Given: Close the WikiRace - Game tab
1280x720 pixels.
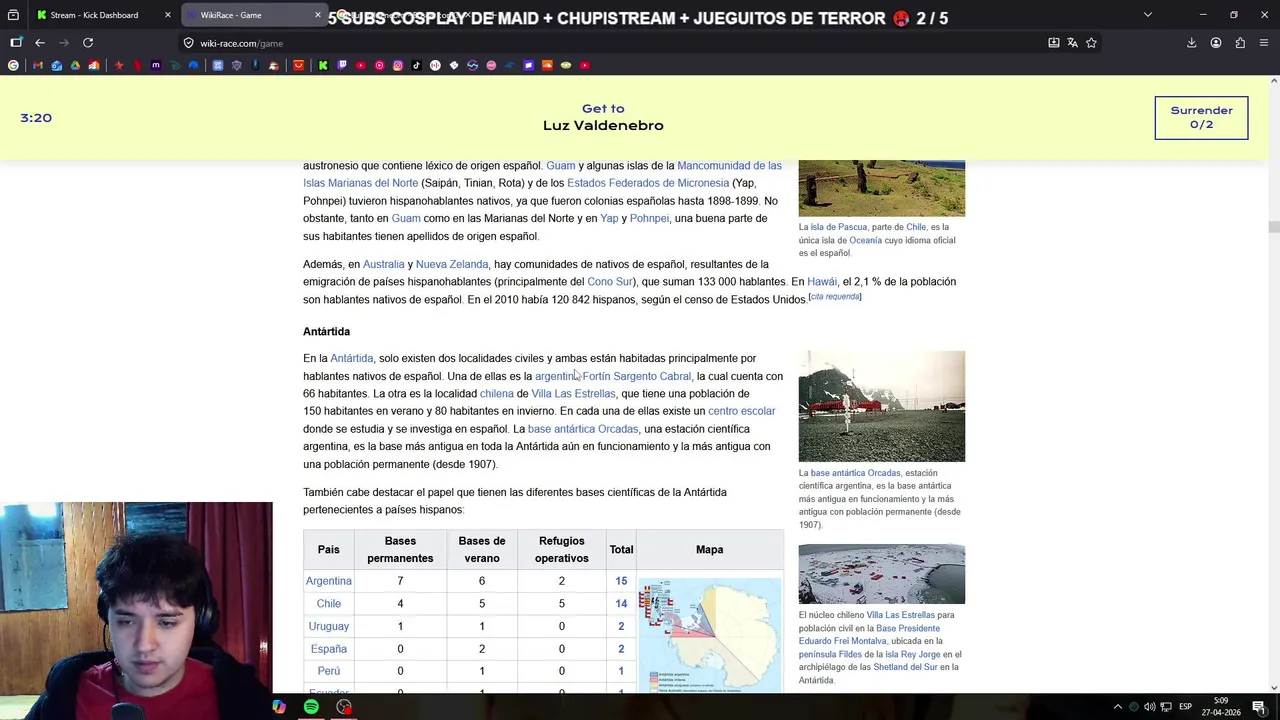Looking at the screenshot, I should (318, 15).
